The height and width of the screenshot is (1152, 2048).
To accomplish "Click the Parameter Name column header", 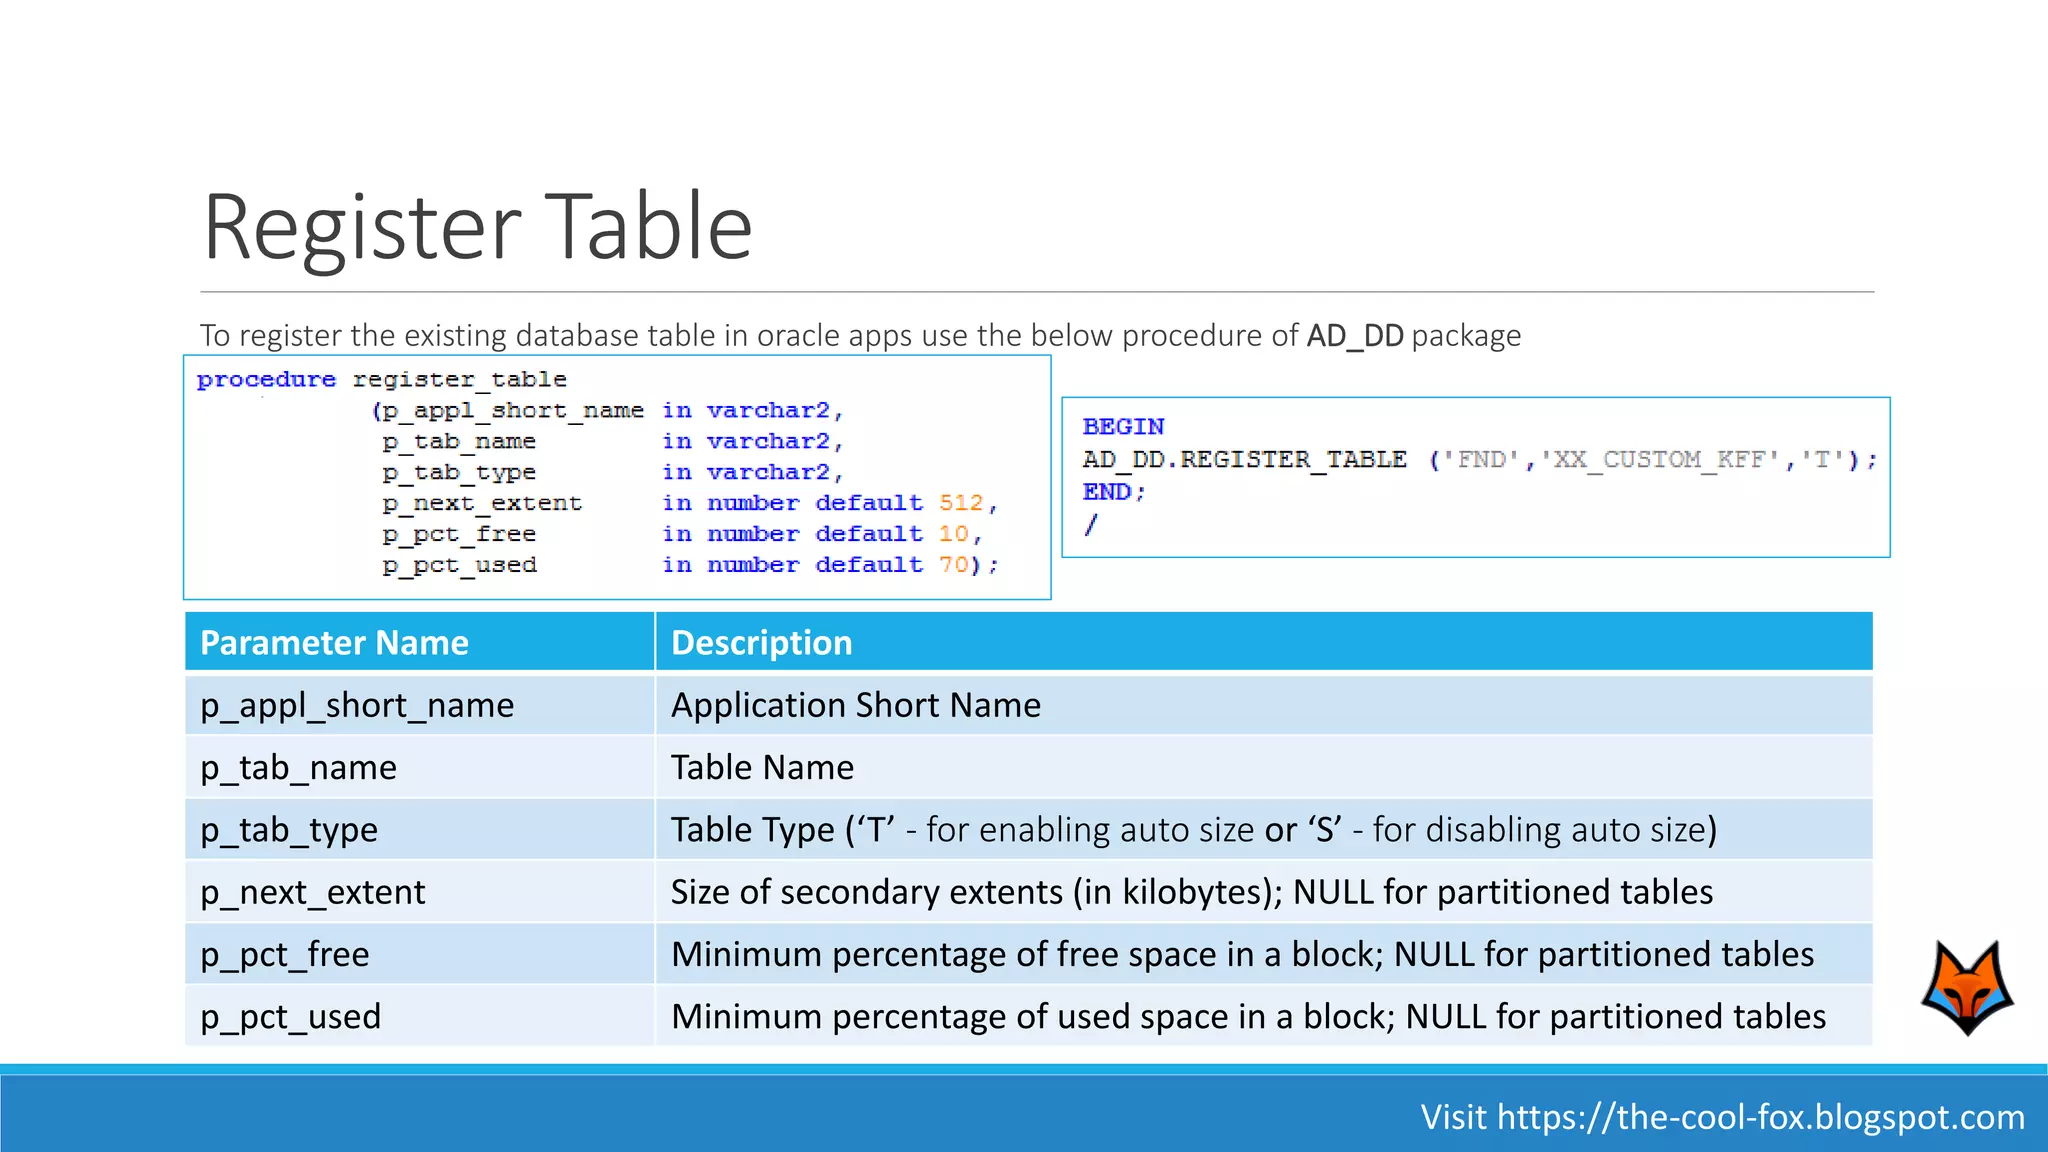I will coord(334,642).
